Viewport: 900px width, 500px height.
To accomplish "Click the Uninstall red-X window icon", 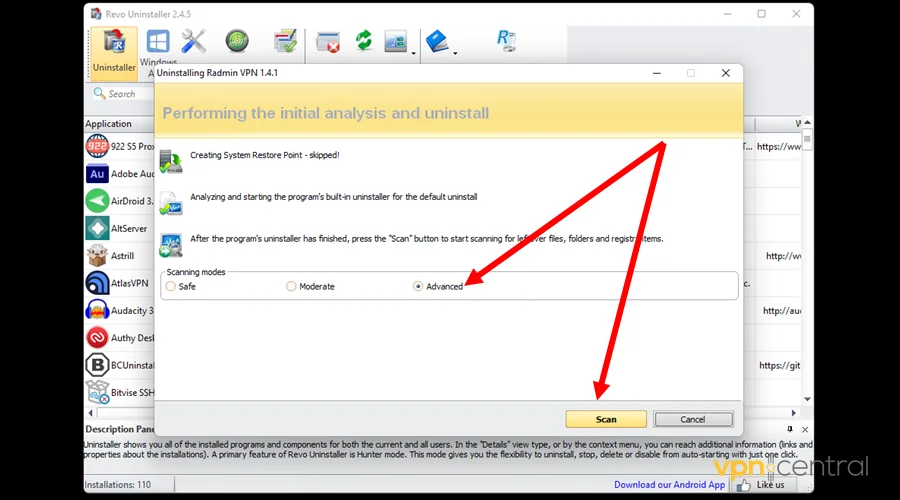I will tap(328, 42).
